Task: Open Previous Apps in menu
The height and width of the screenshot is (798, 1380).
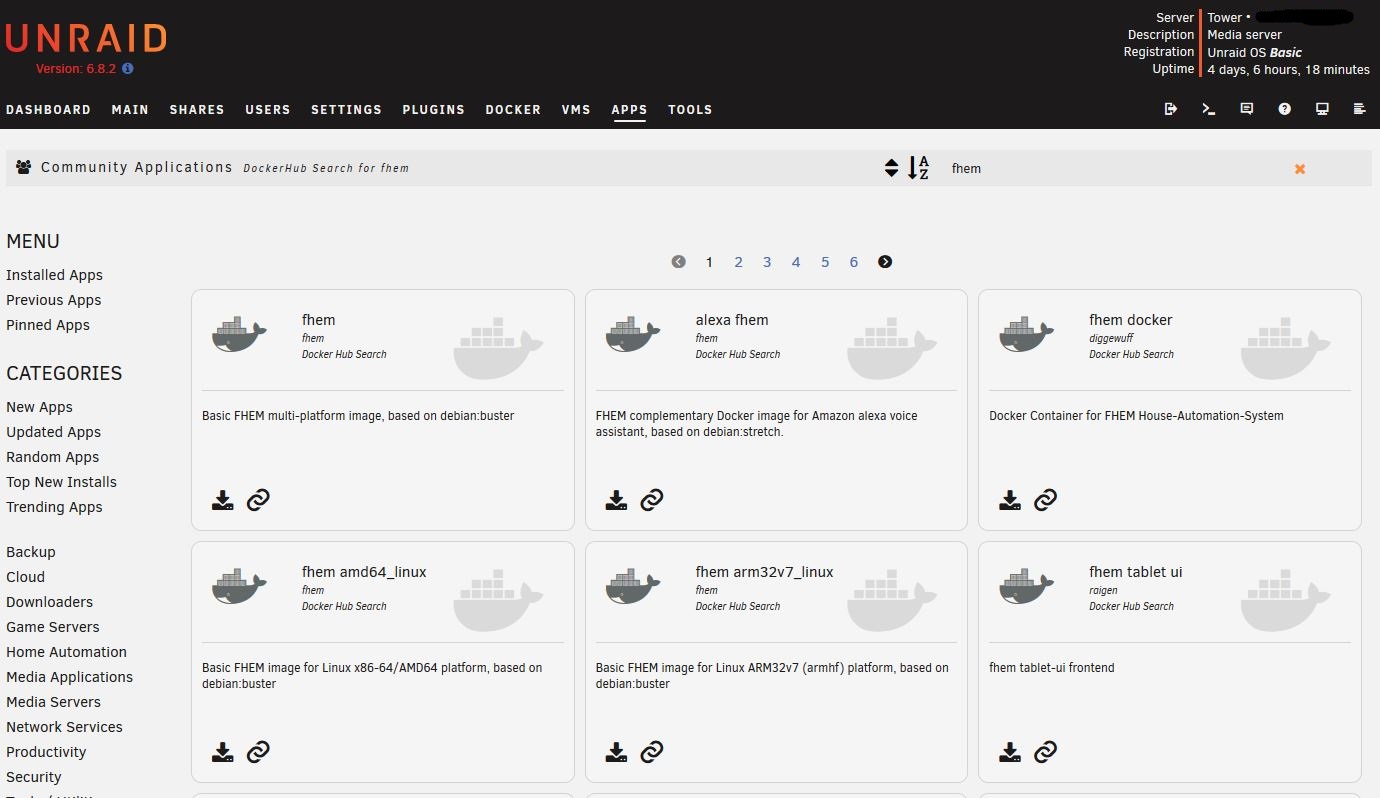Action: [x=53, y=300]
